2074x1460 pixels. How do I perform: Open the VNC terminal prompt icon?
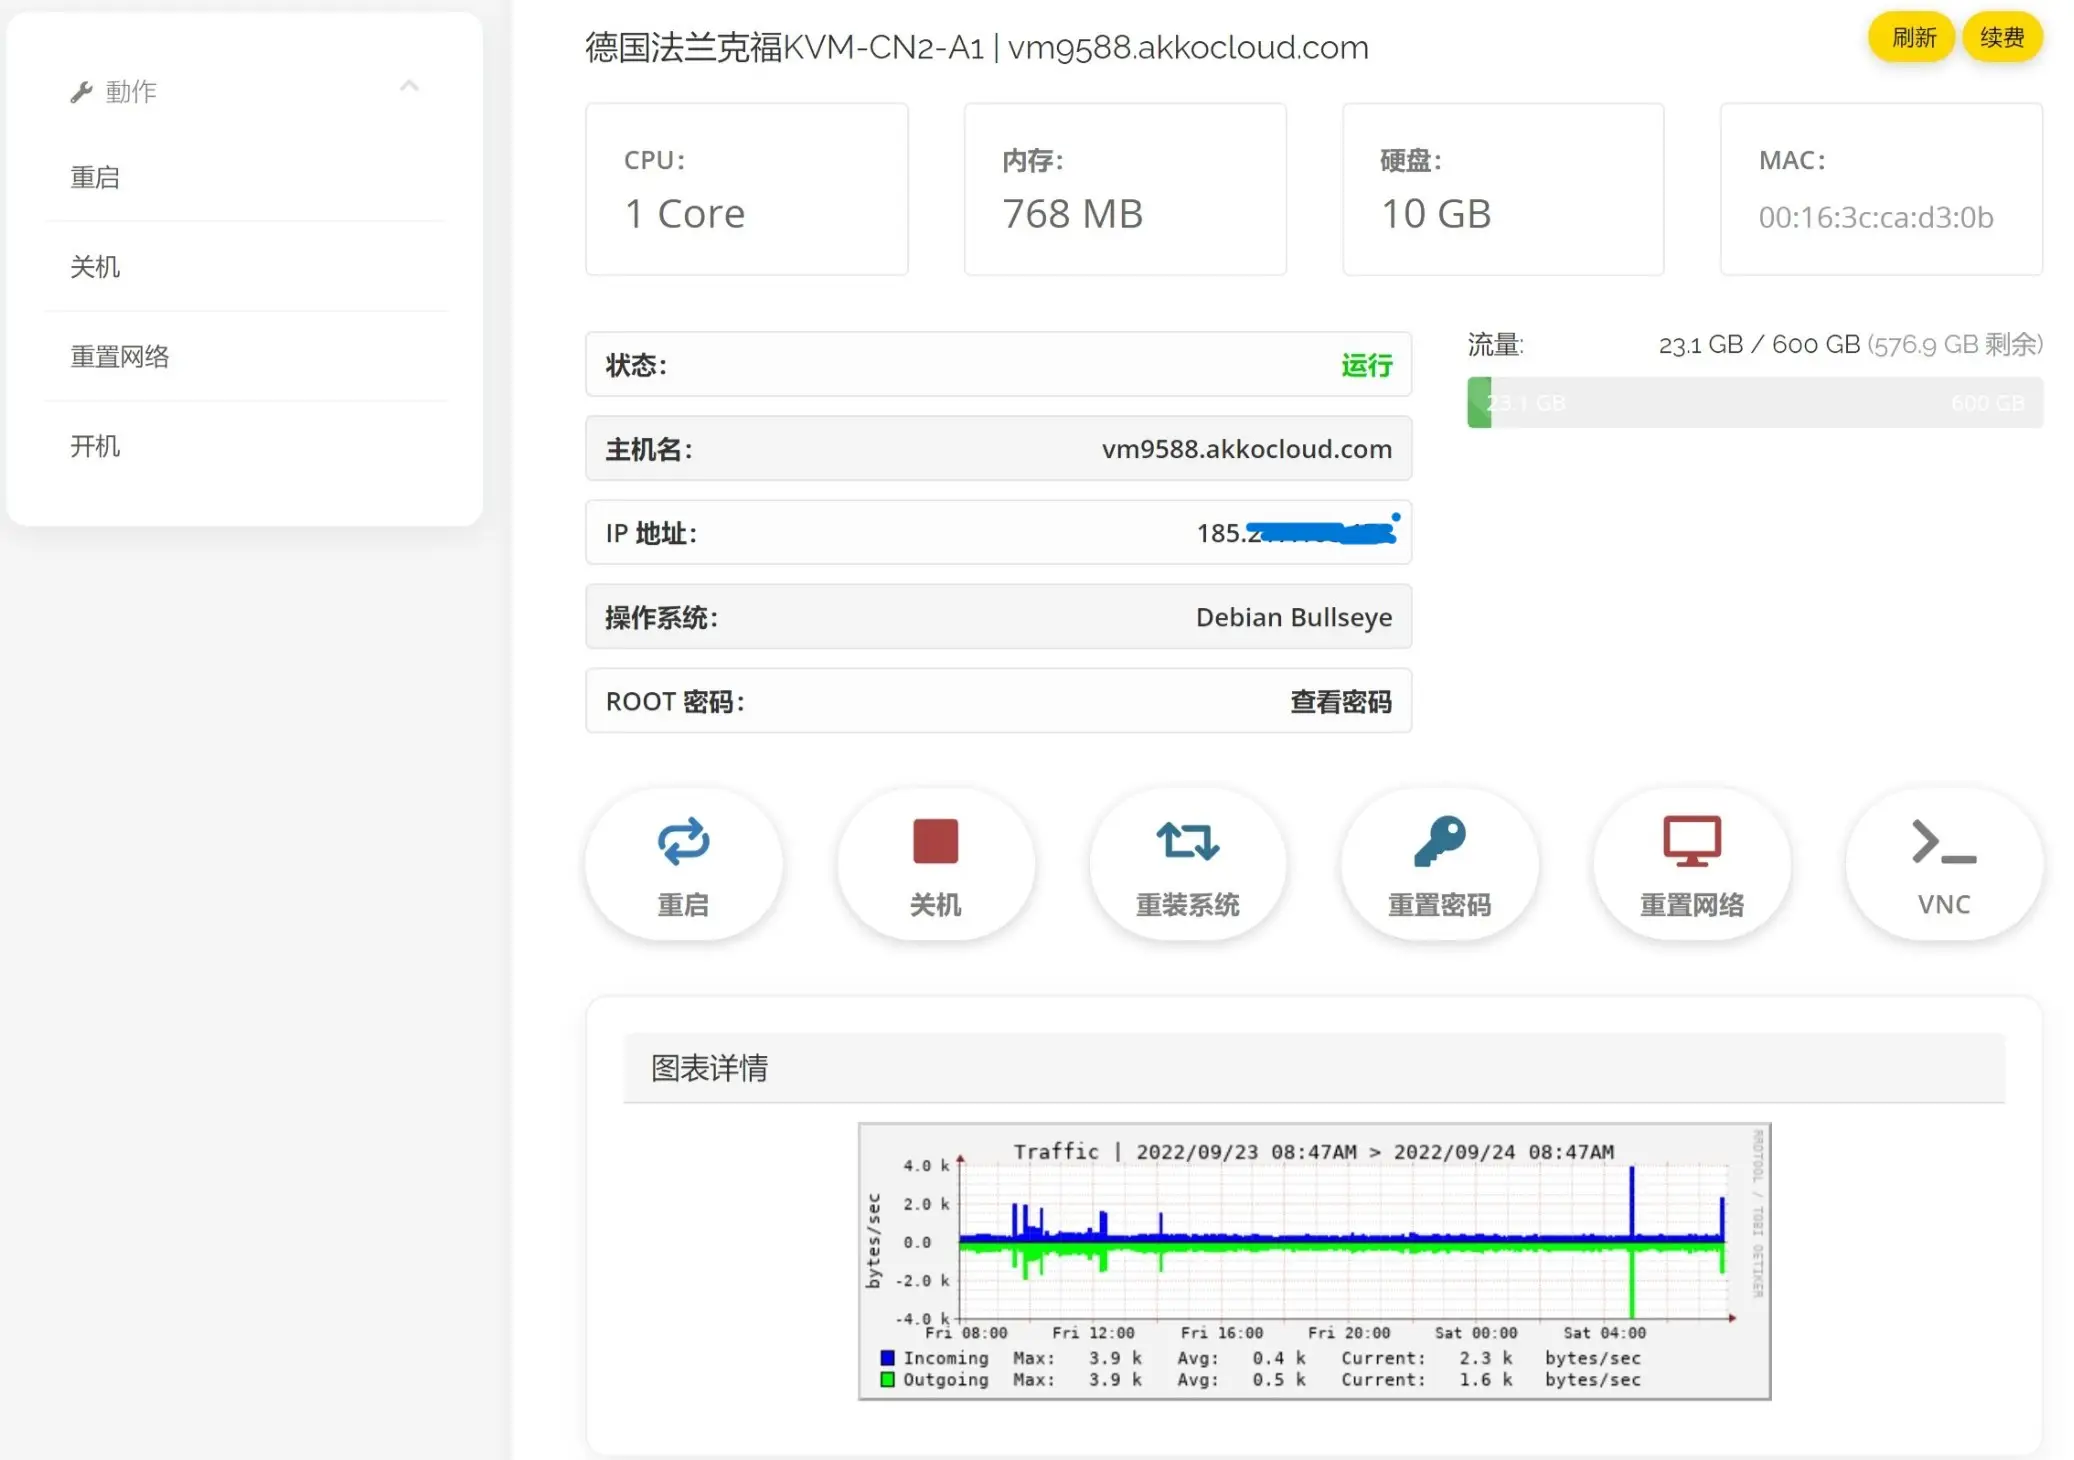[1943, 841]
